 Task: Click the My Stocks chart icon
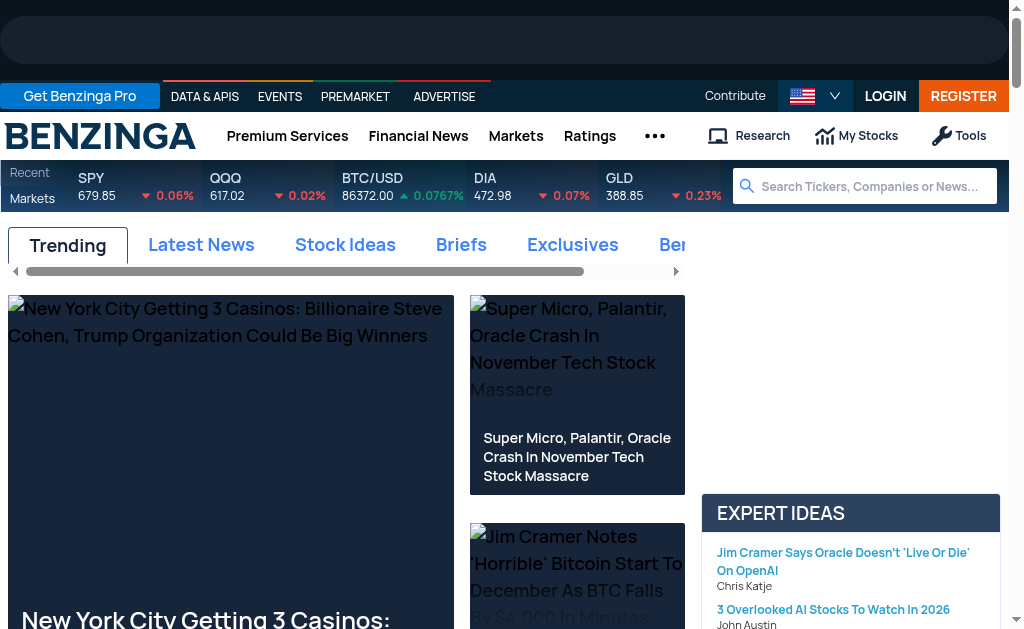coord(824,136)
